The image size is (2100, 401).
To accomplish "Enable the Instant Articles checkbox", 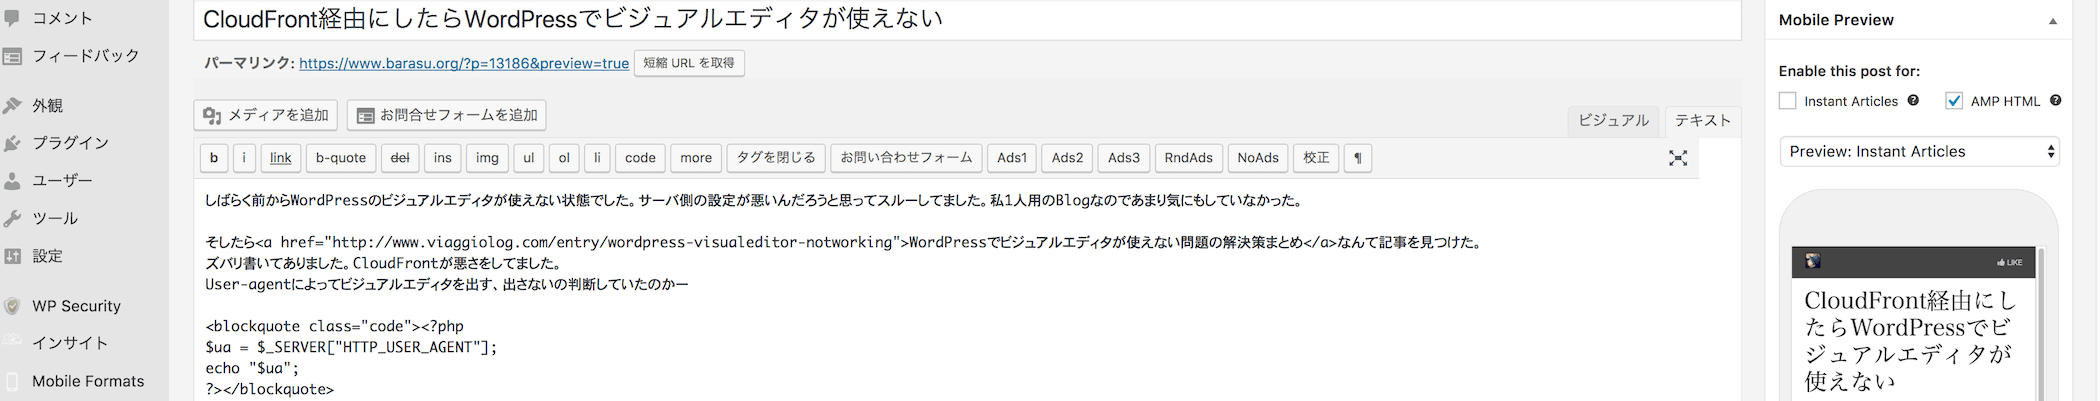I will point(1788,101).
